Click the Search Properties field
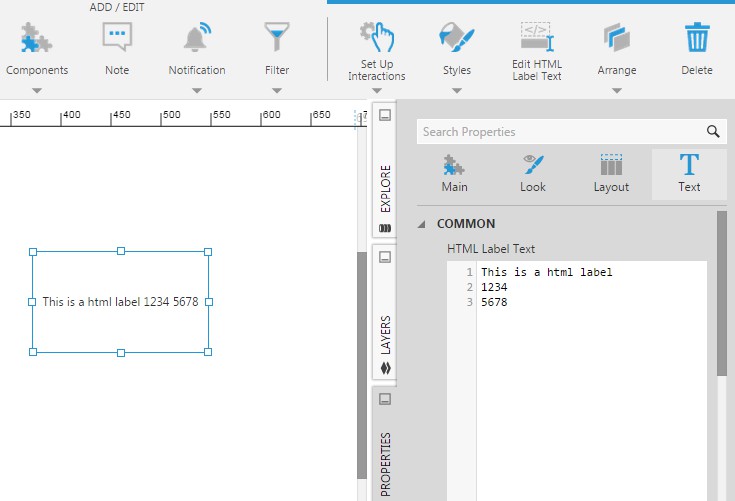Viewport: 735px width, 501px height. [560, 131]
